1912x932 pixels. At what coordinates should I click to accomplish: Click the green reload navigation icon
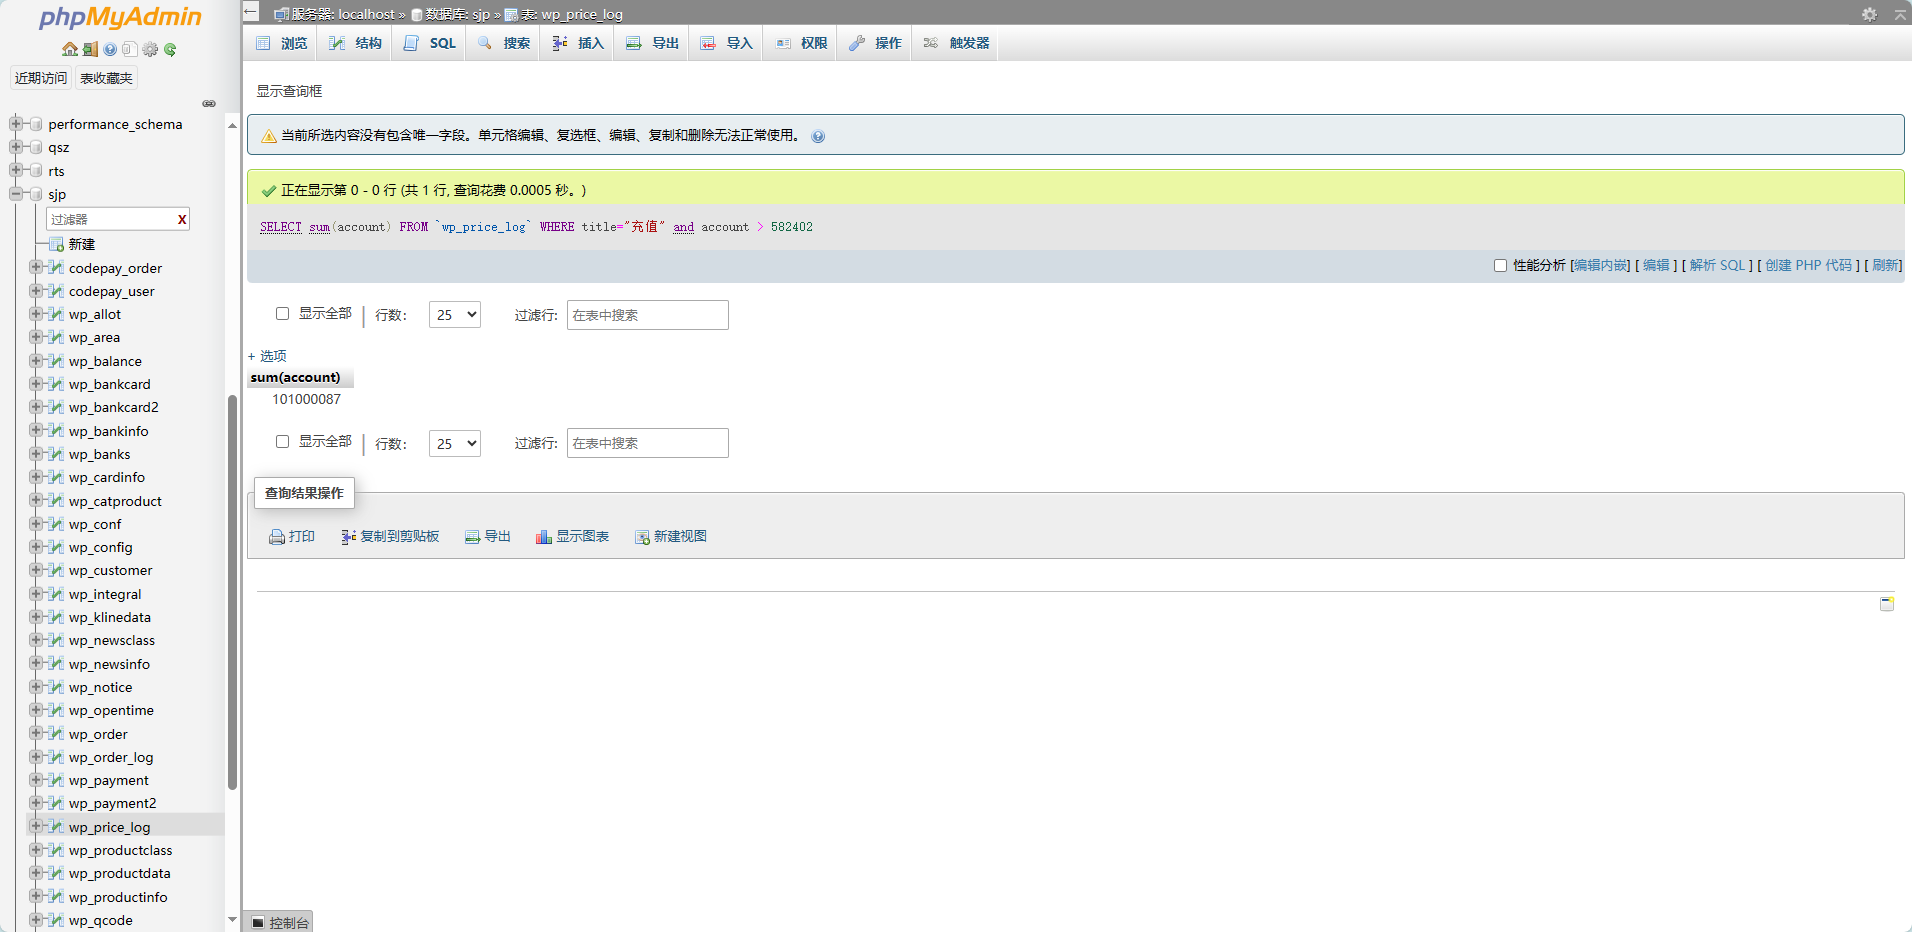pos(170,49)
